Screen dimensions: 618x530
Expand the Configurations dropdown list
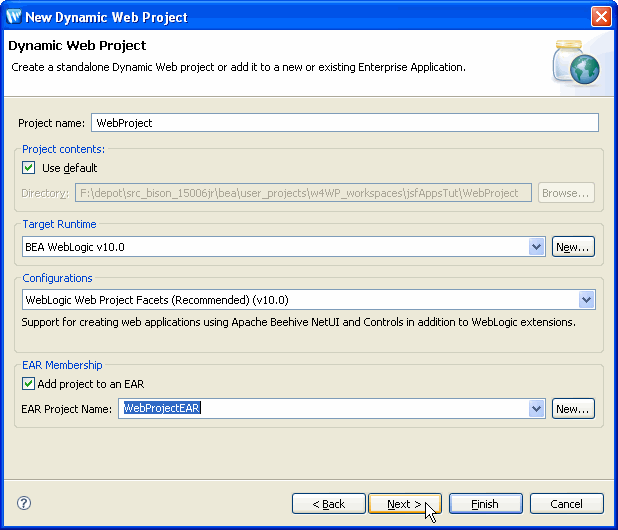tap(586, 300)
